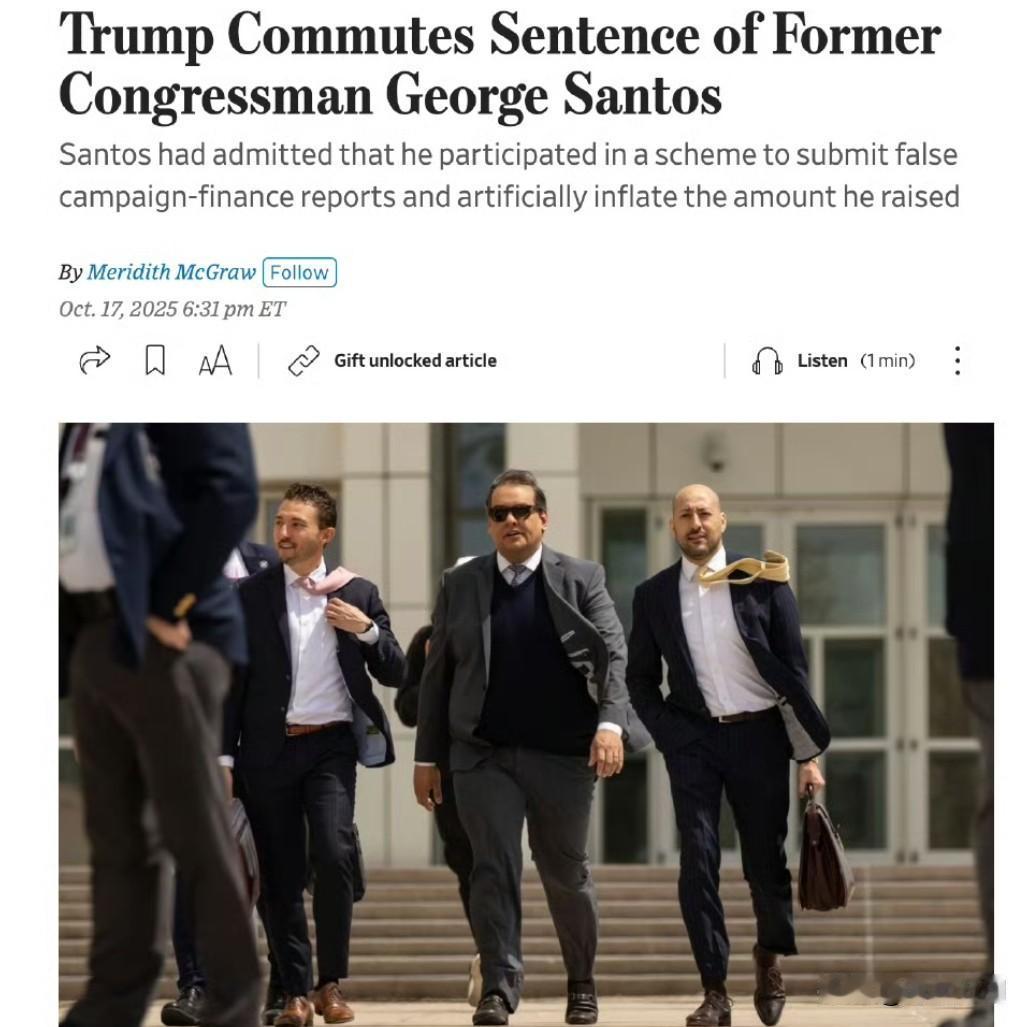Click the subheadline about campaign-finance reports
The image size is (1032, 1027).
click(x=508, y=175)
